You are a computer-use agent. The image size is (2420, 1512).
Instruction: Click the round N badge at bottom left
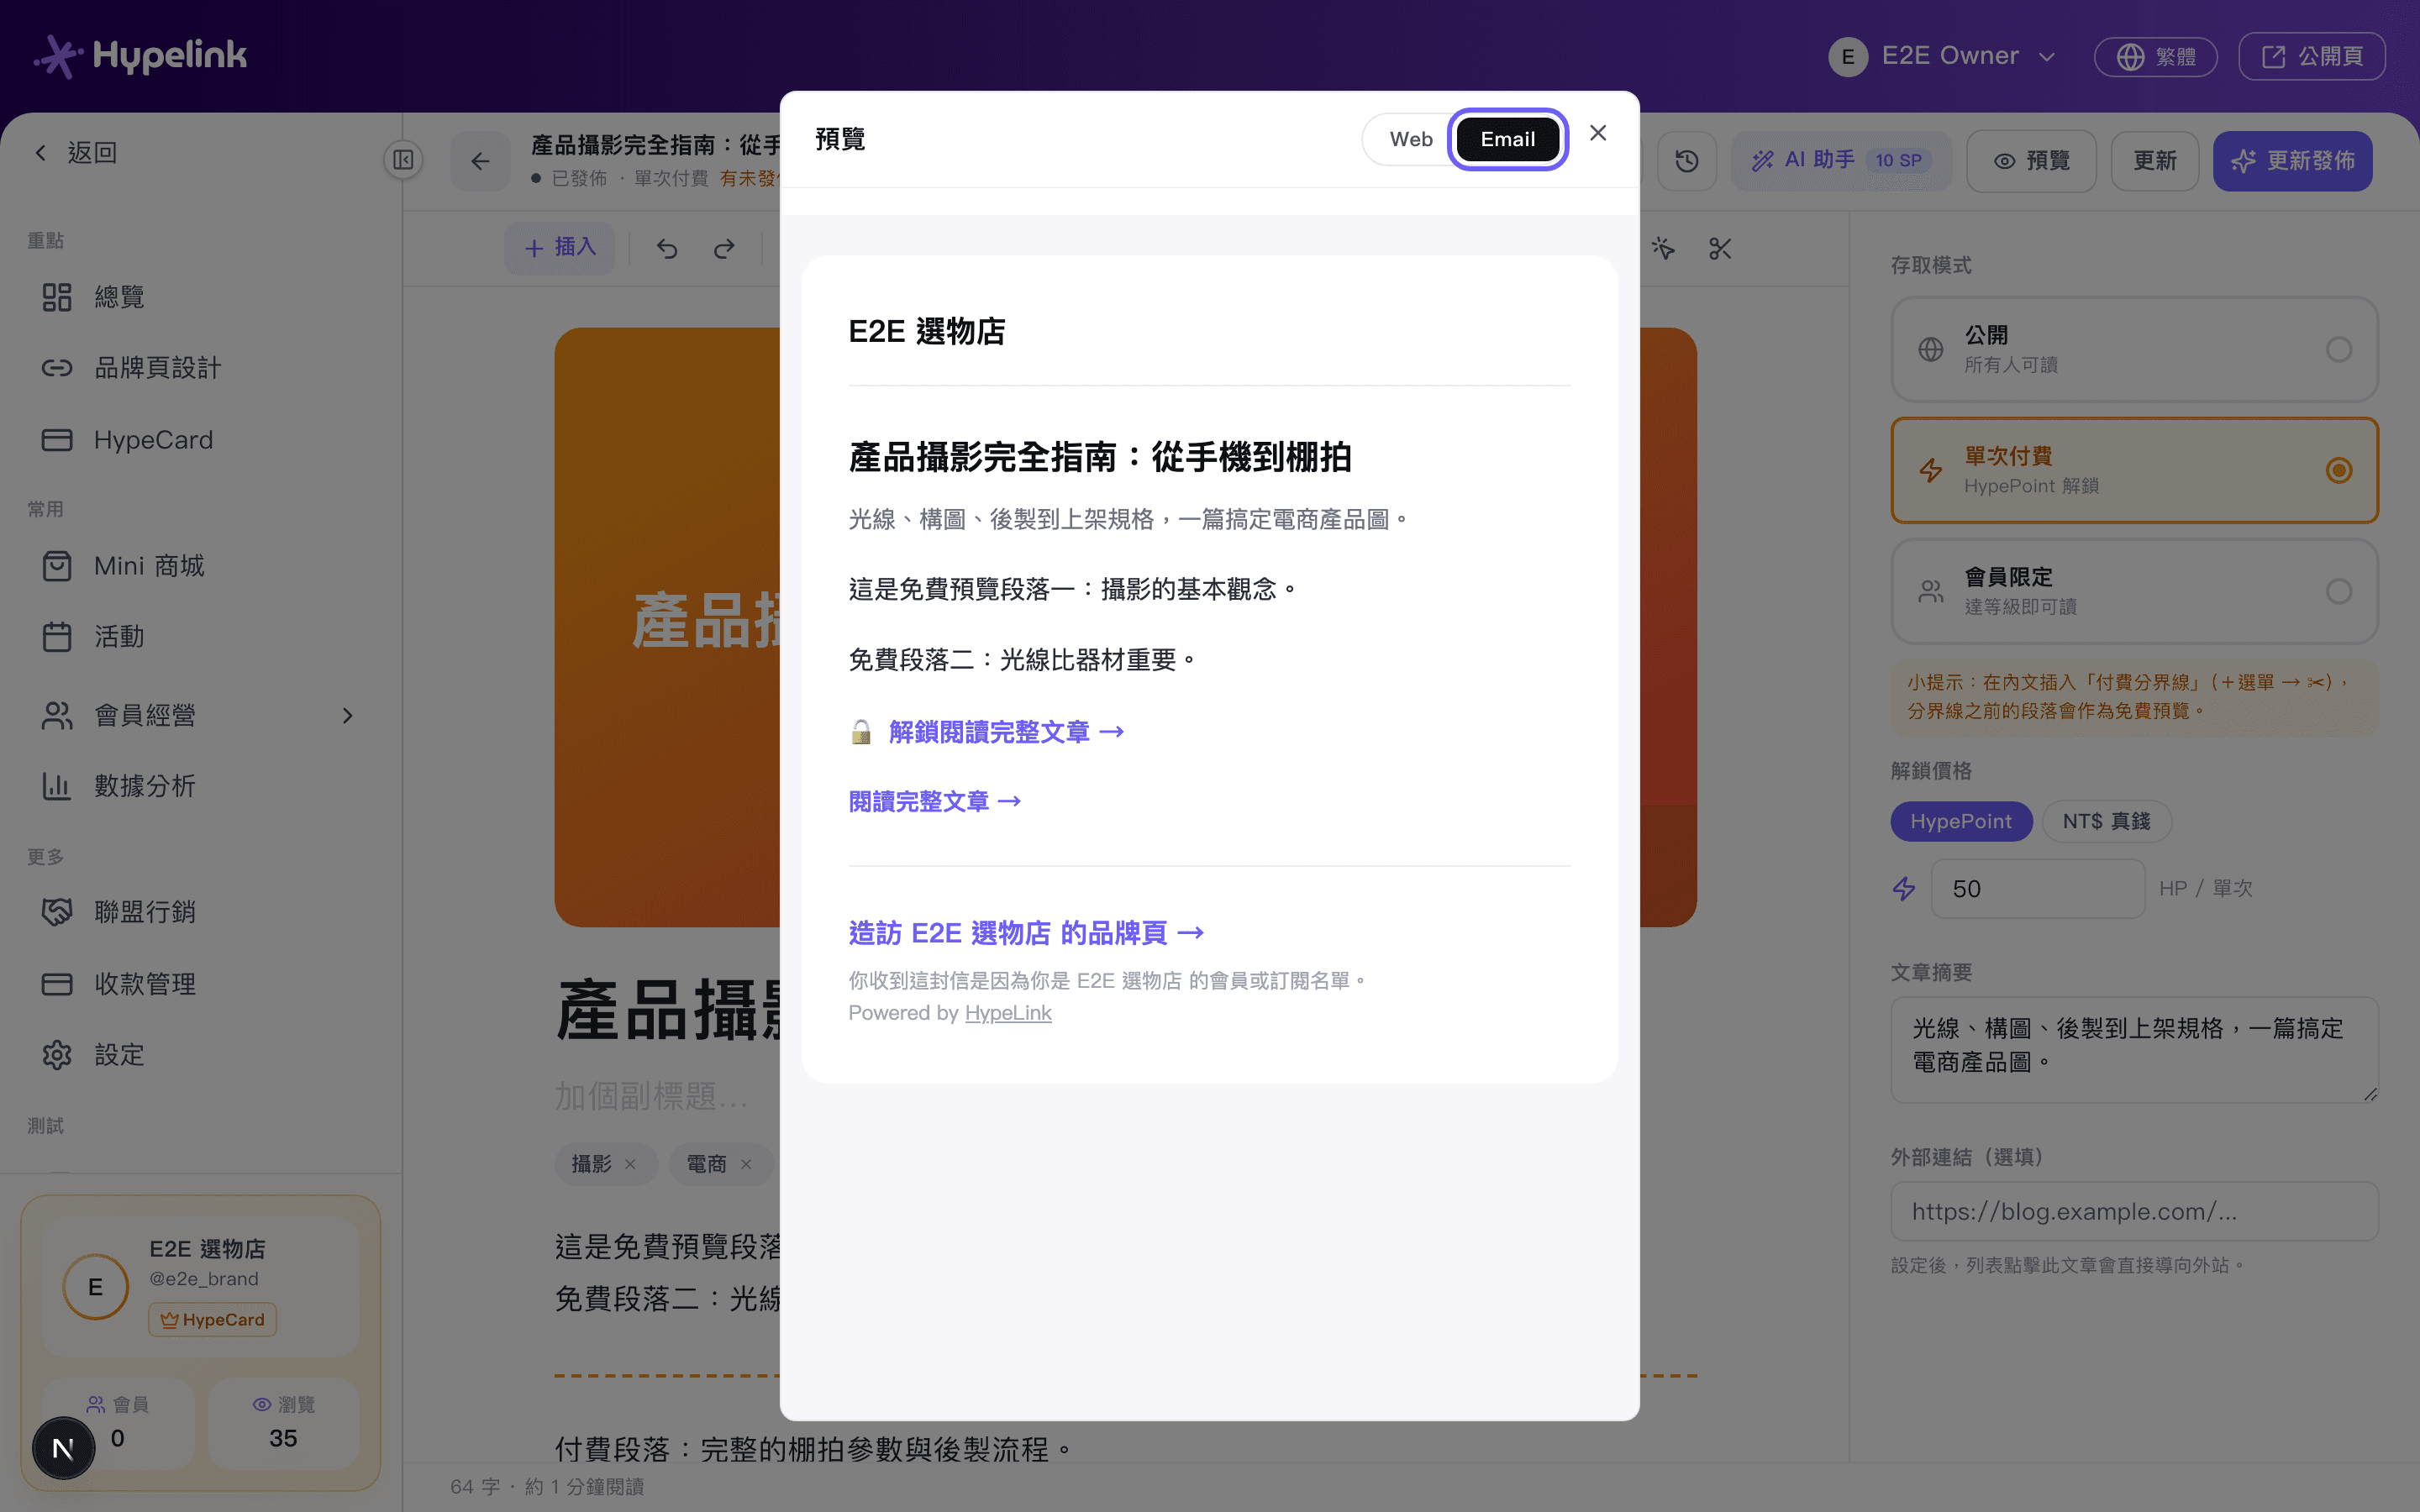point(63,1448)
